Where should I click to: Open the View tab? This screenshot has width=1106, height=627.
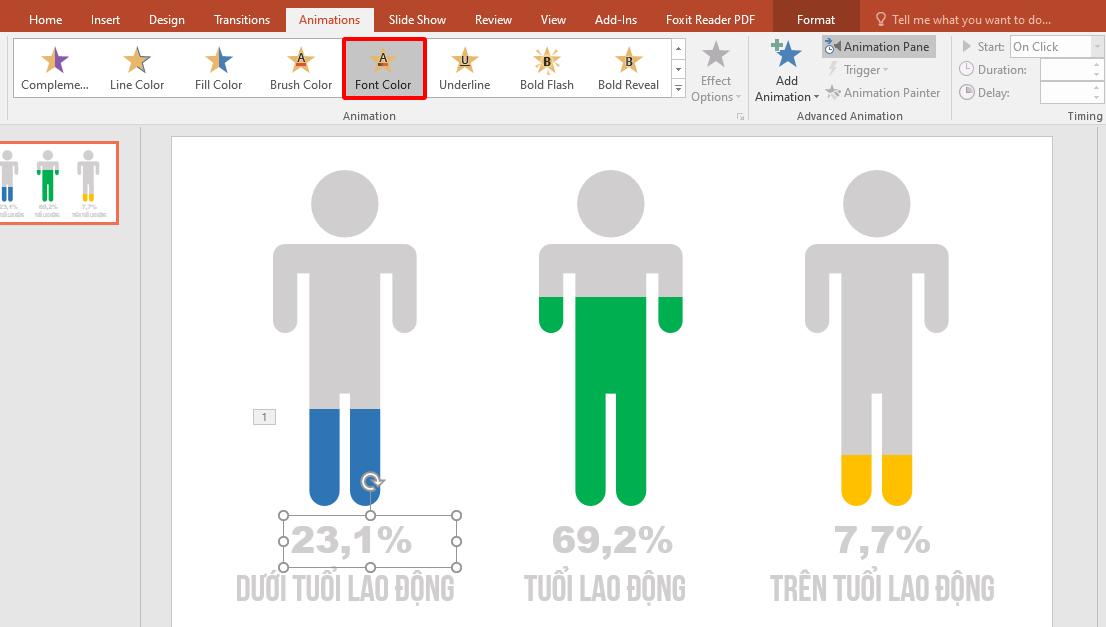click(553, 20)
